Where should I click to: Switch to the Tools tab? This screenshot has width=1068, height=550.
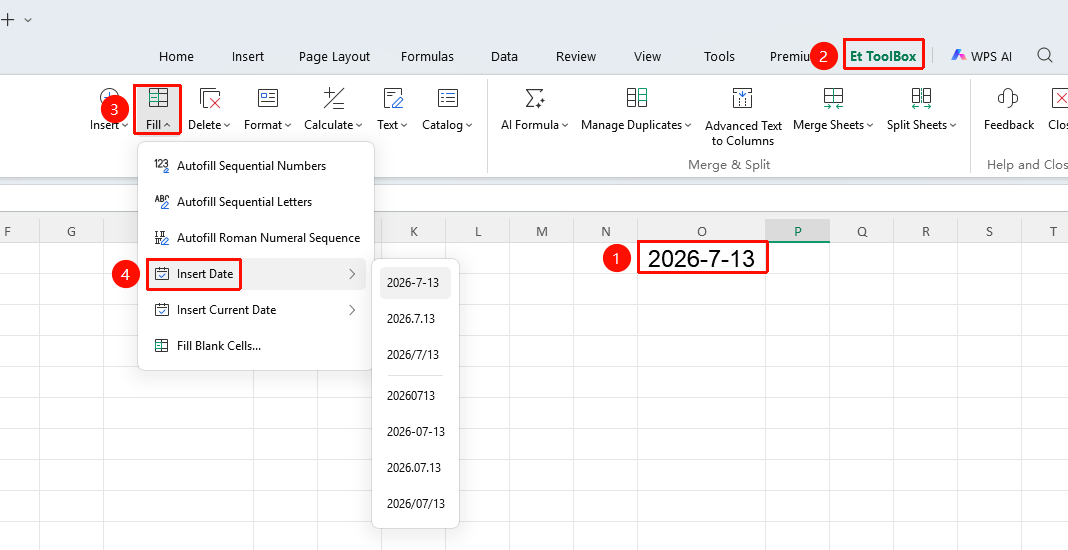[x=719, y=57]
